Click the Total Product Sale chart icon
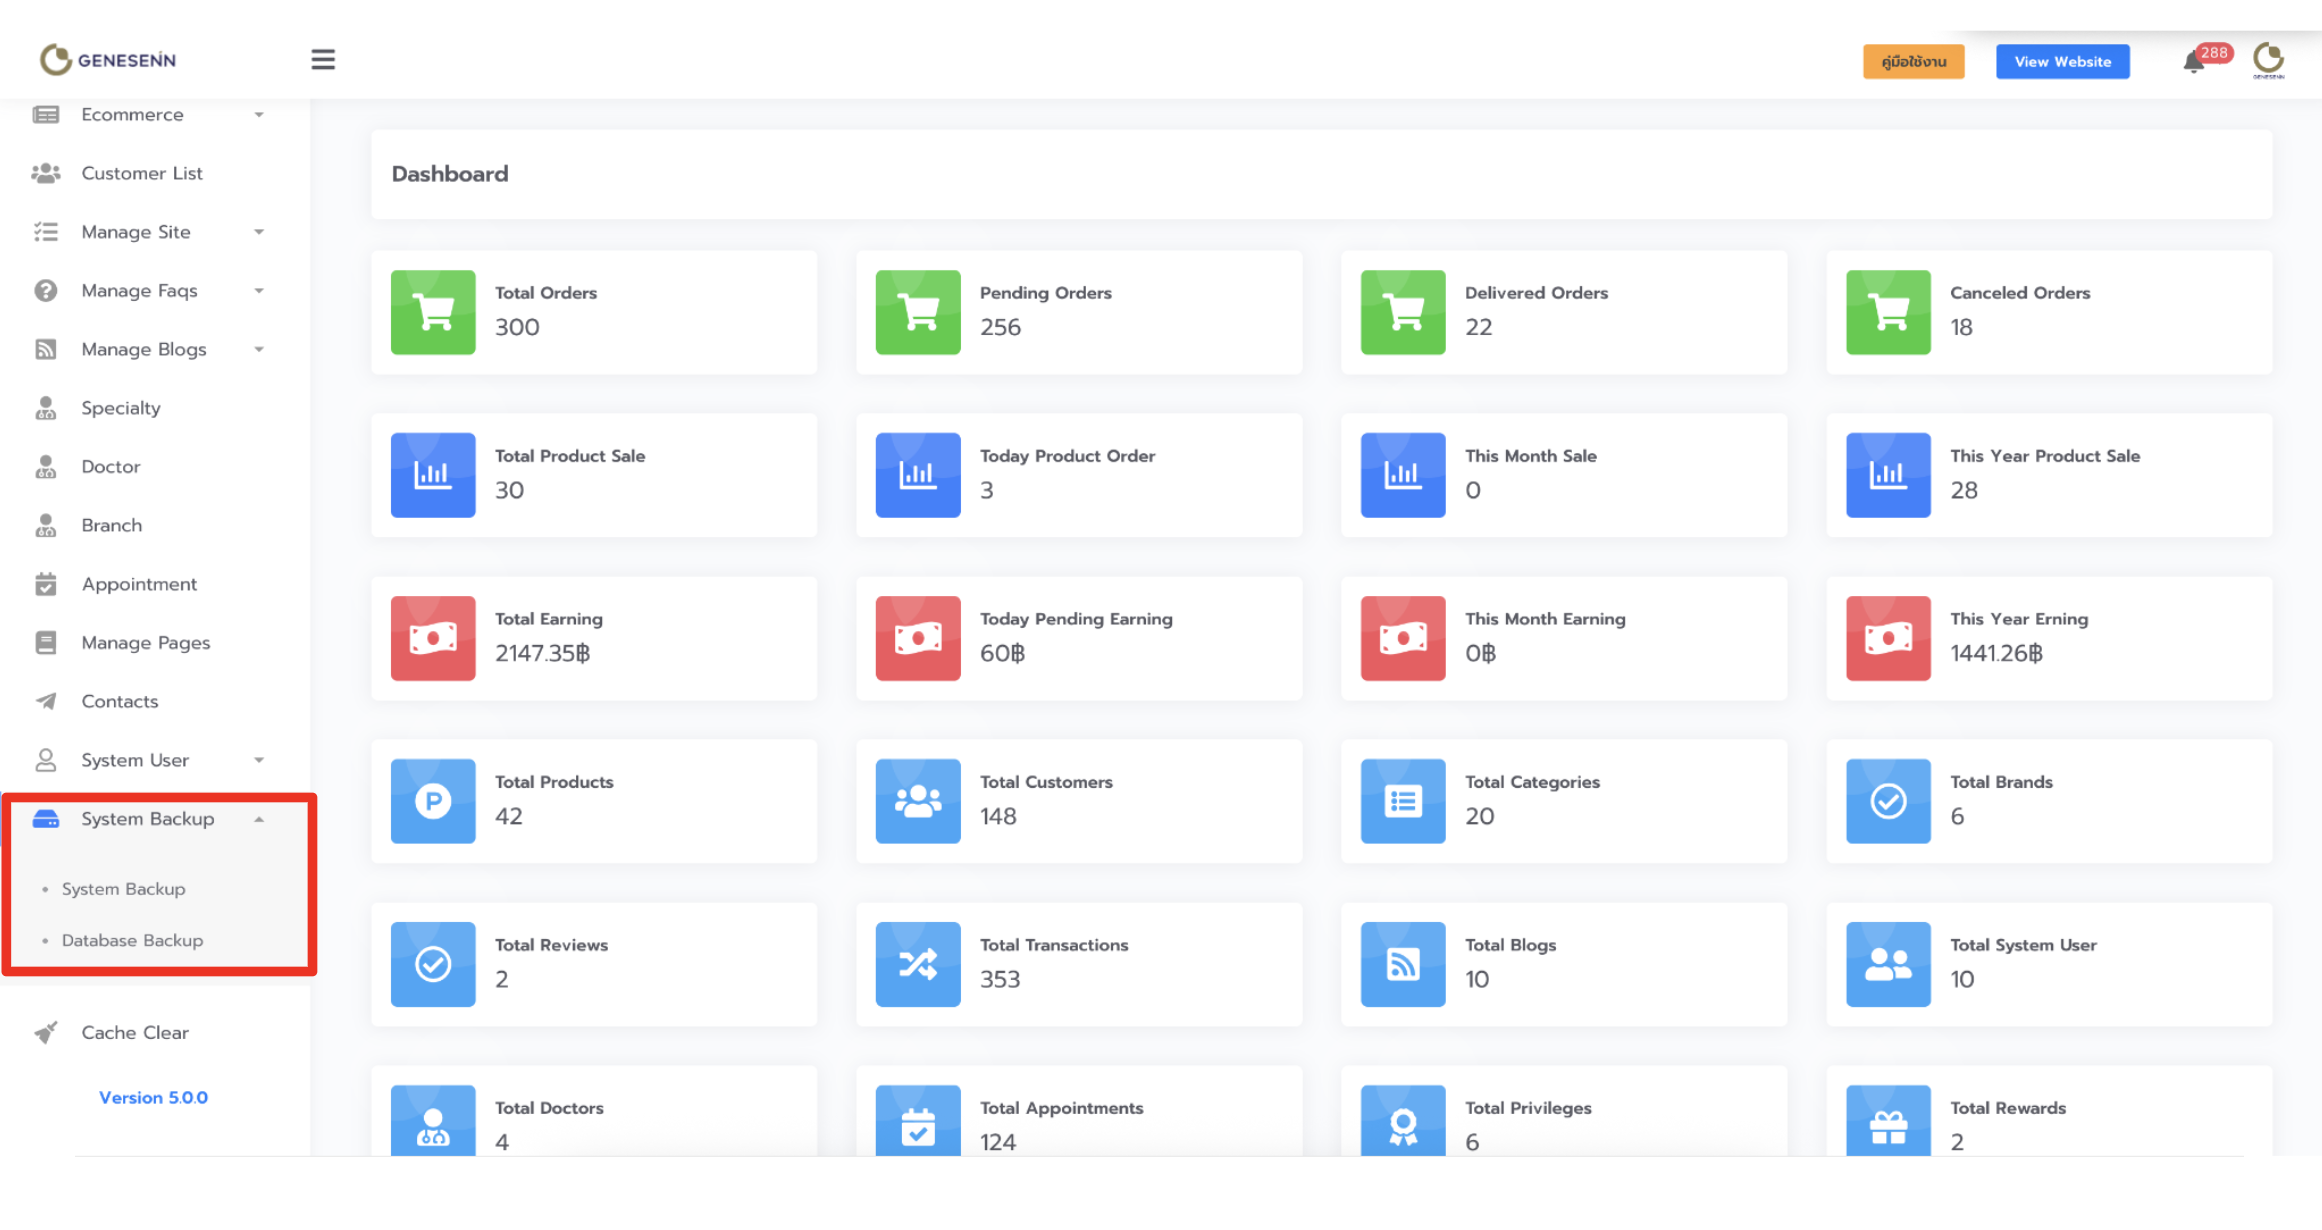2322x1230 pixels. point(433,475)
